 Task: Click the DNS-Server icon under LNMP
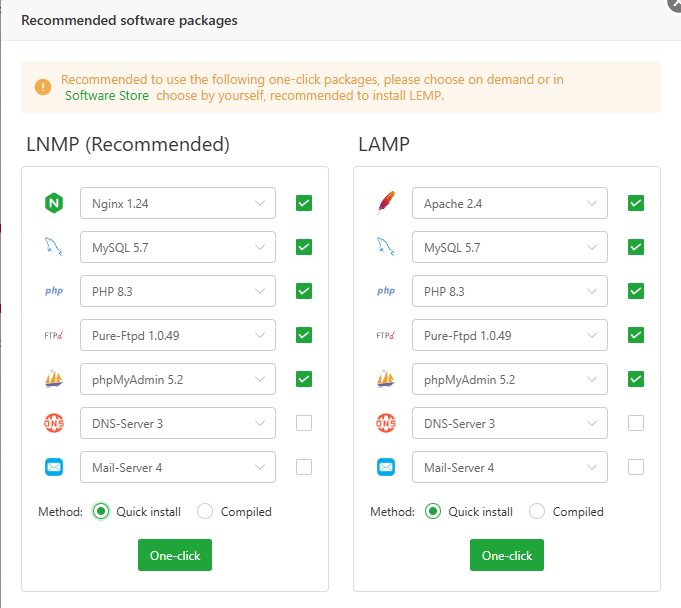pos(54,423)
